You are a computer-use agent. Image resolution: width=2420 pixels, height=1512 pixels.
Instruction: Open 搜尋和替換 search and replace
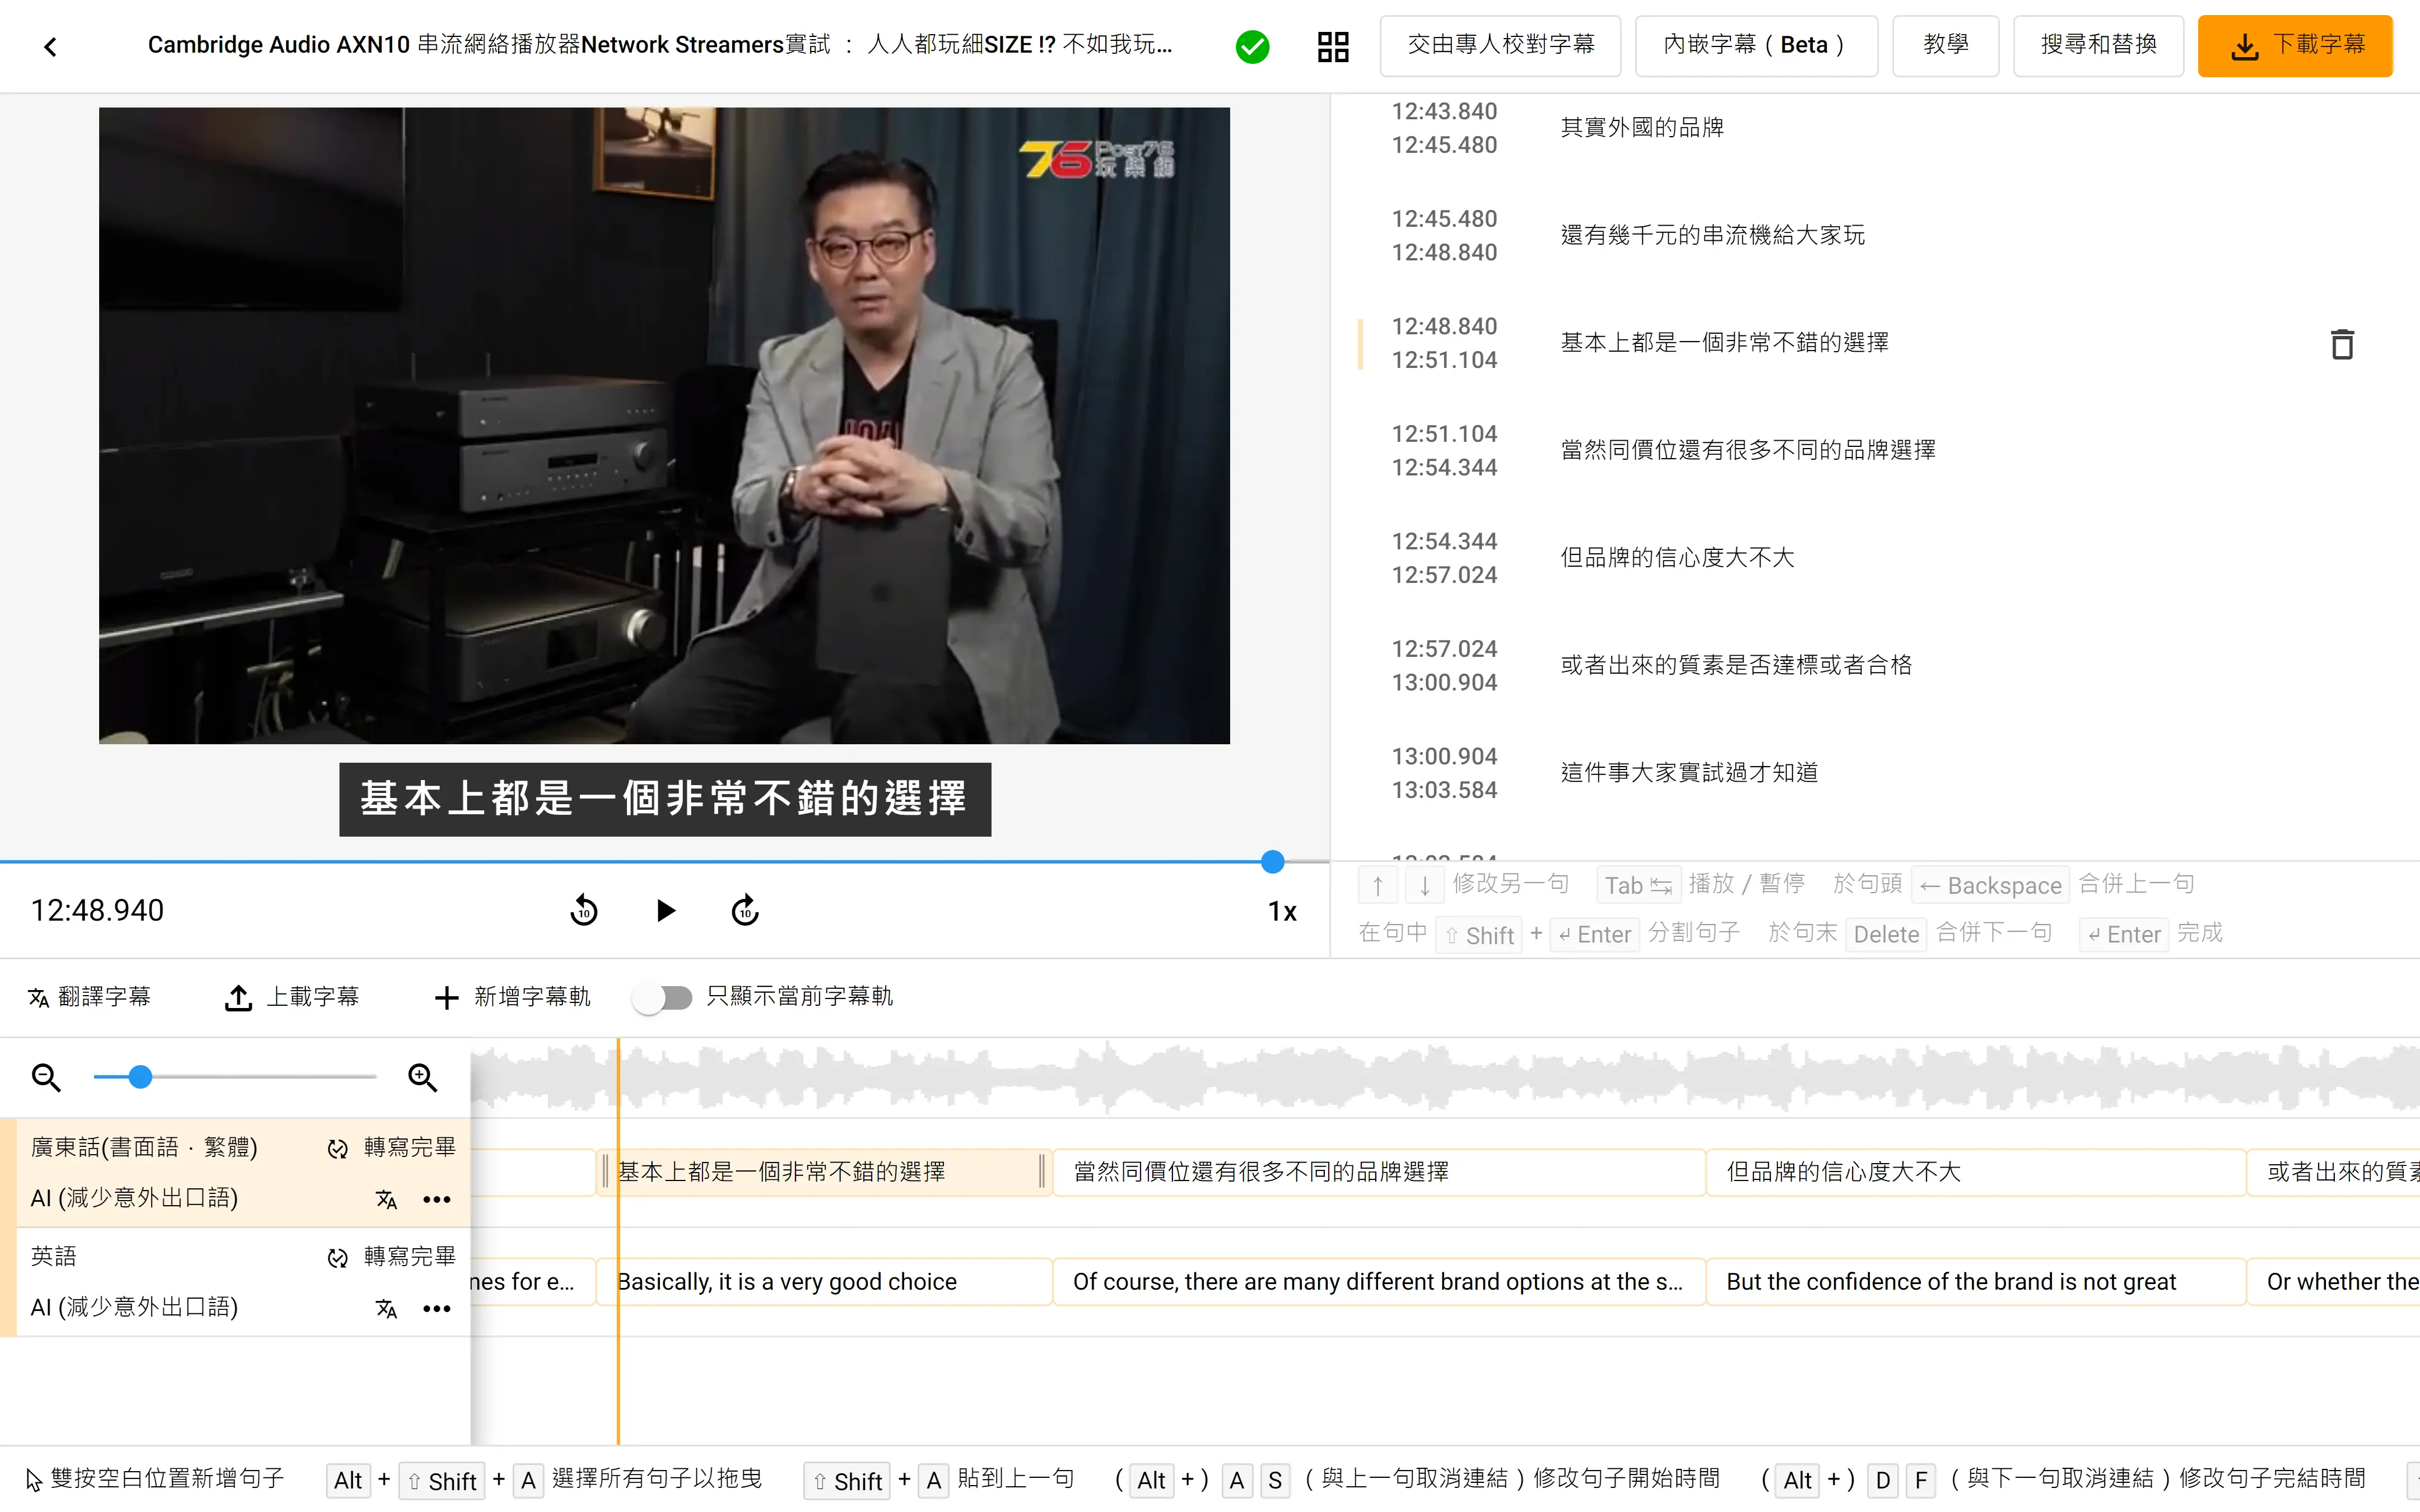[2098, 45]
